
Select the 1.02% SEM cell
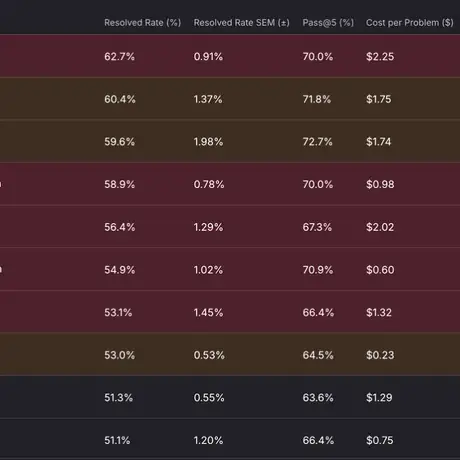pyautogui.click(x=208, y=270)
